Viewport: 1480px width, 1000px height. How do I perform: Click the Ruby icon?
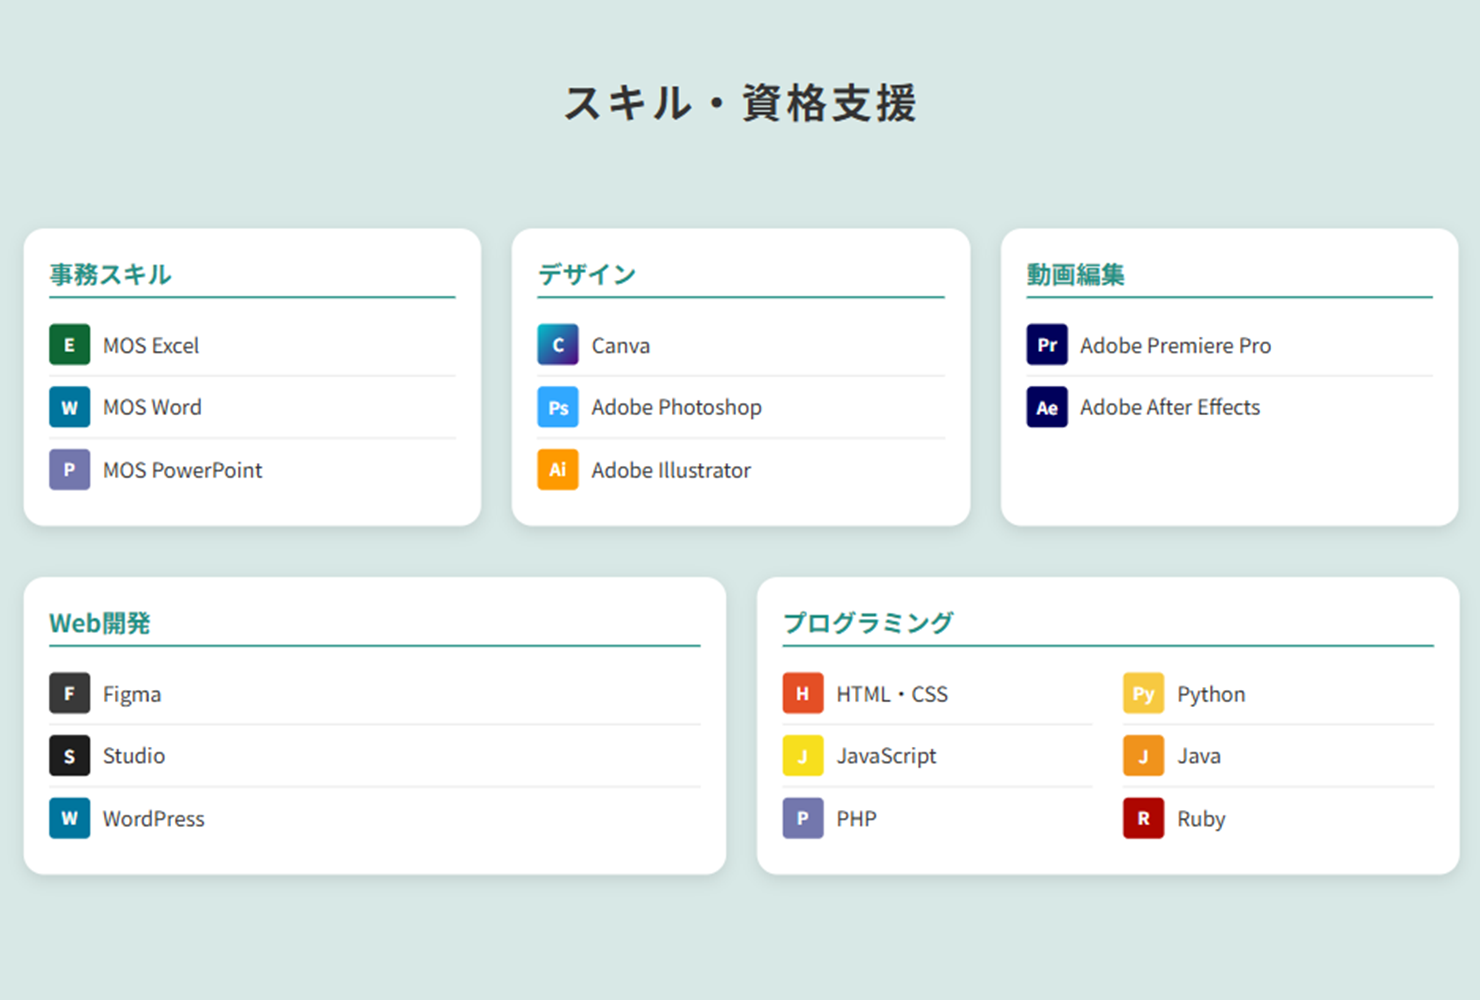(1142, 818)
